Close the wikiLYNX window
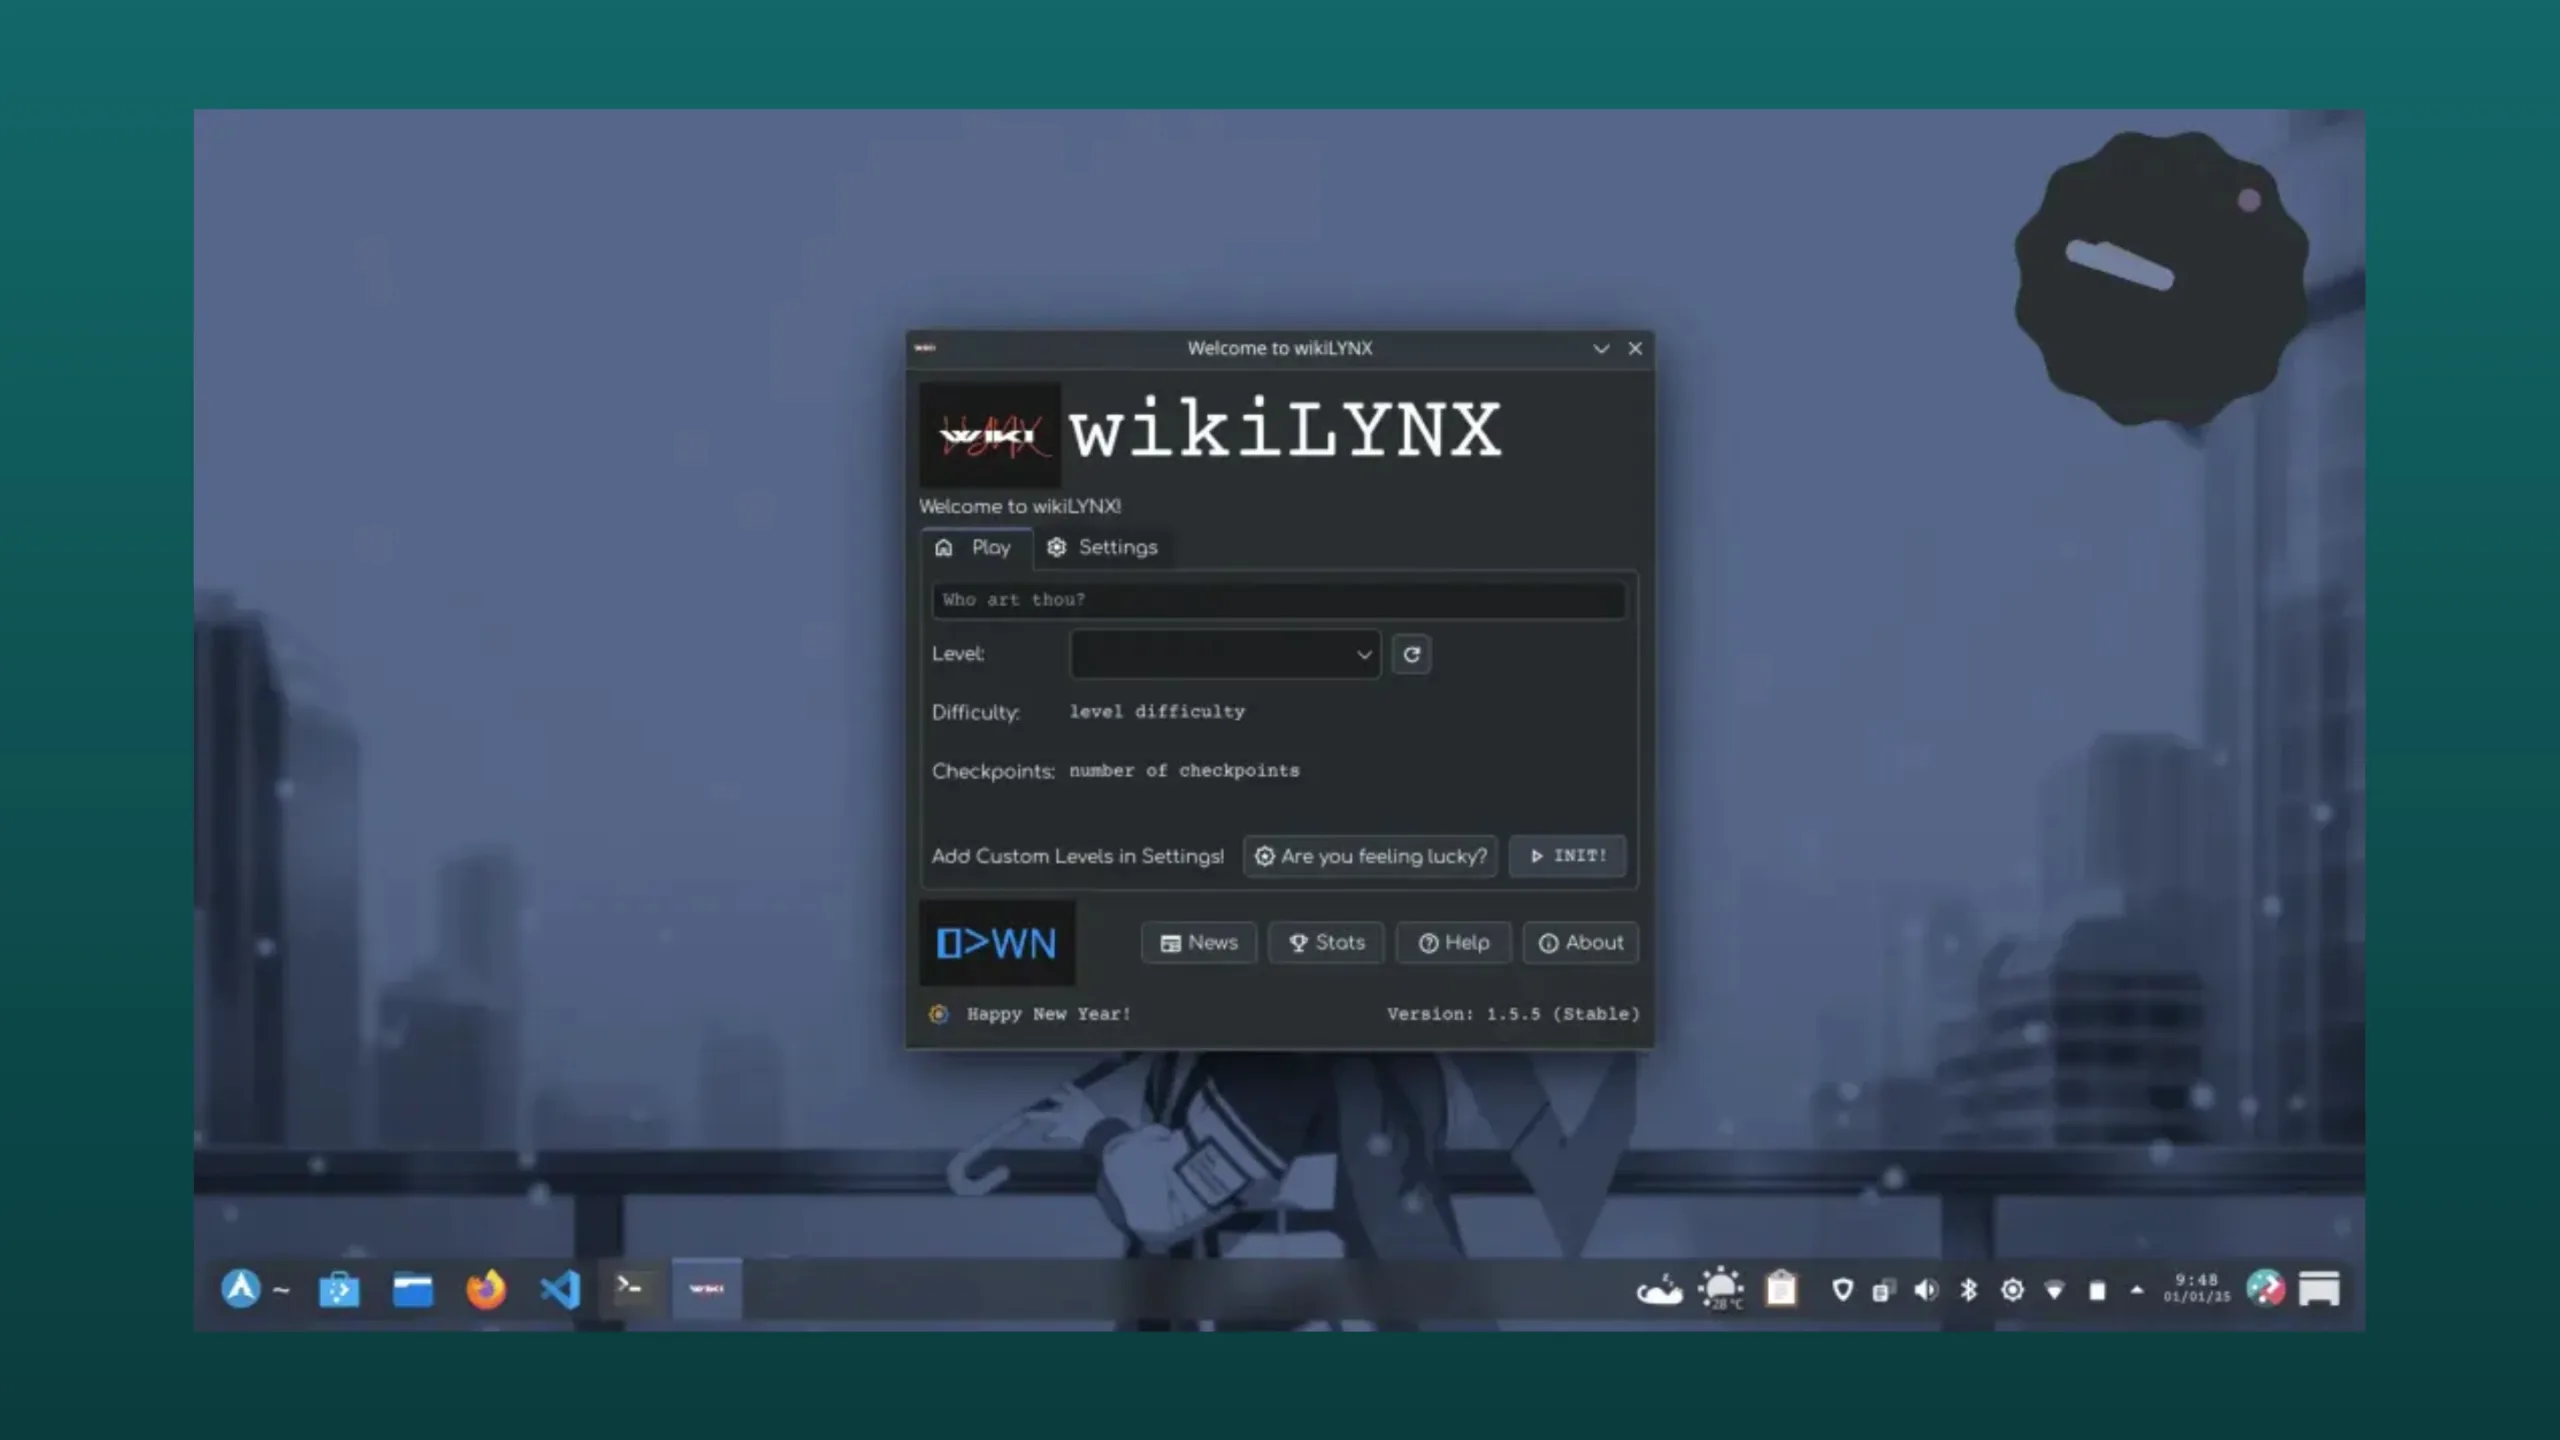 (1635, 348)
